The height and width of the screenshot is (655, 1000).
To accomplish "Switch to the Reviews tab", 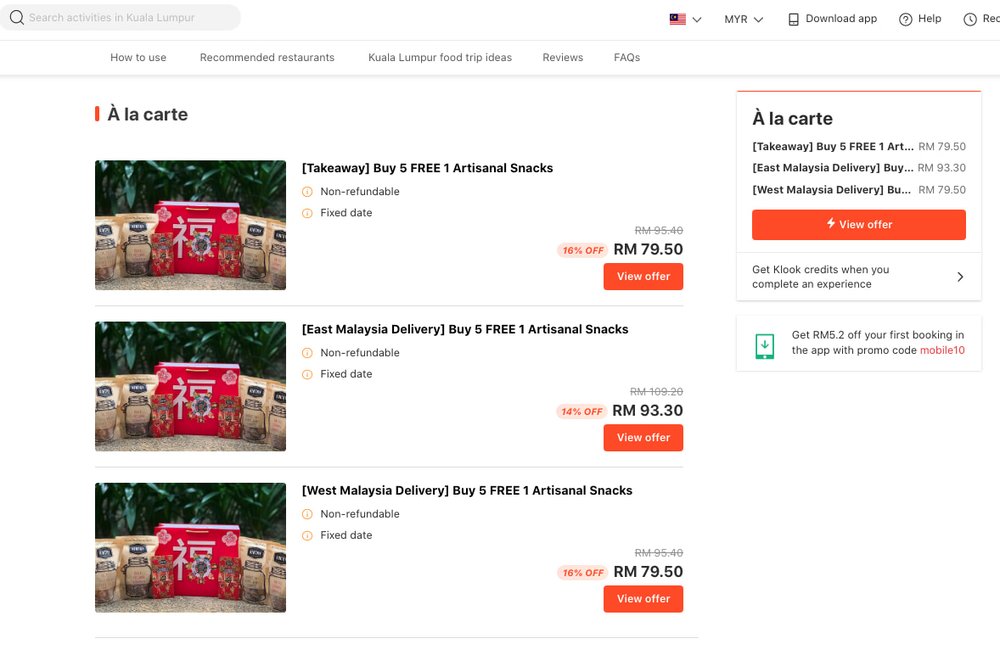I will pyautogui.click(x=562, y=57).
